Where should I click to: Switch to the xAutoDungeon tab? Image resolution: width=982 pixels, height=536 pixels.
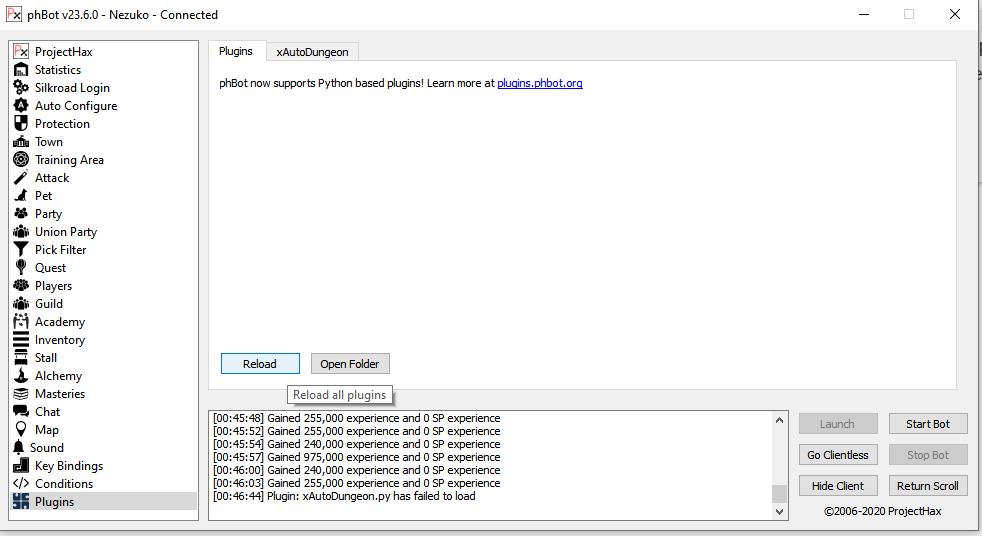[x=311, y=52]
